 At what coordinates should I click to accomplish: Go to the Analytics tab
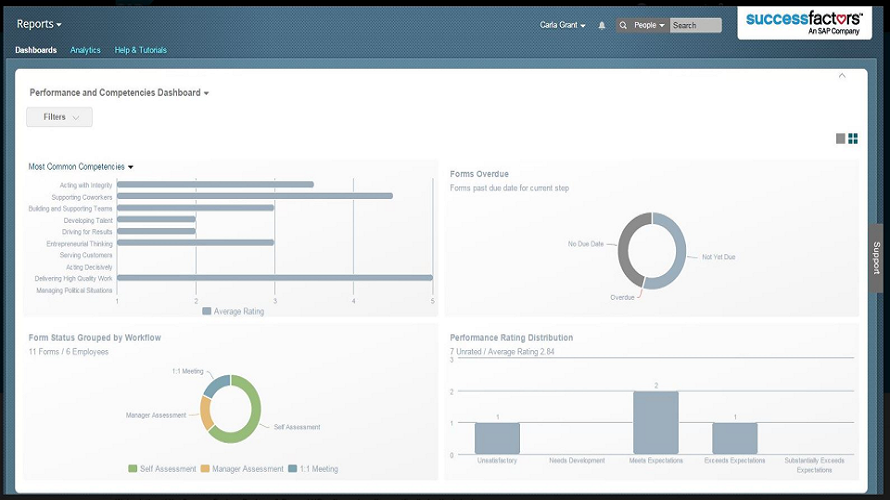tap(85, 50)
